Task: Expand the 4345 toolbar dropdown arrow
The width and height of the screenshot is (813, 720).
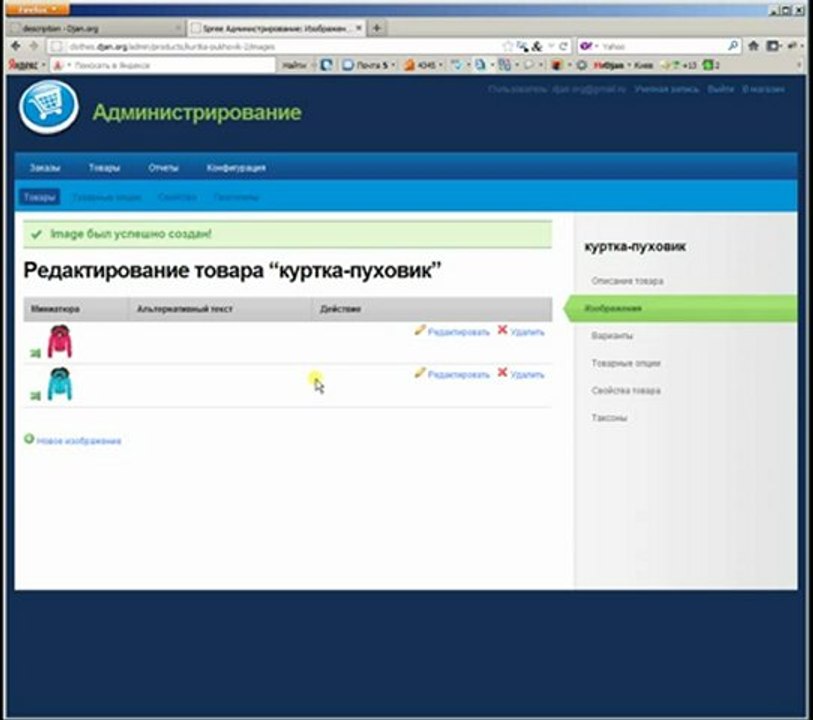Action: pos(440,65)
